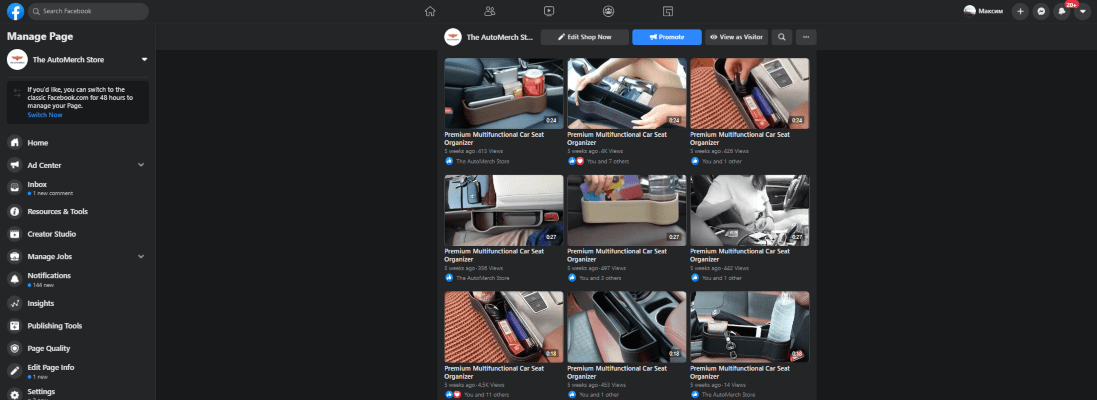The image size is (1097, 400).
Task: Open the Groups icon in top navigation
Action: pyautogui.click(x=608, y=11)
